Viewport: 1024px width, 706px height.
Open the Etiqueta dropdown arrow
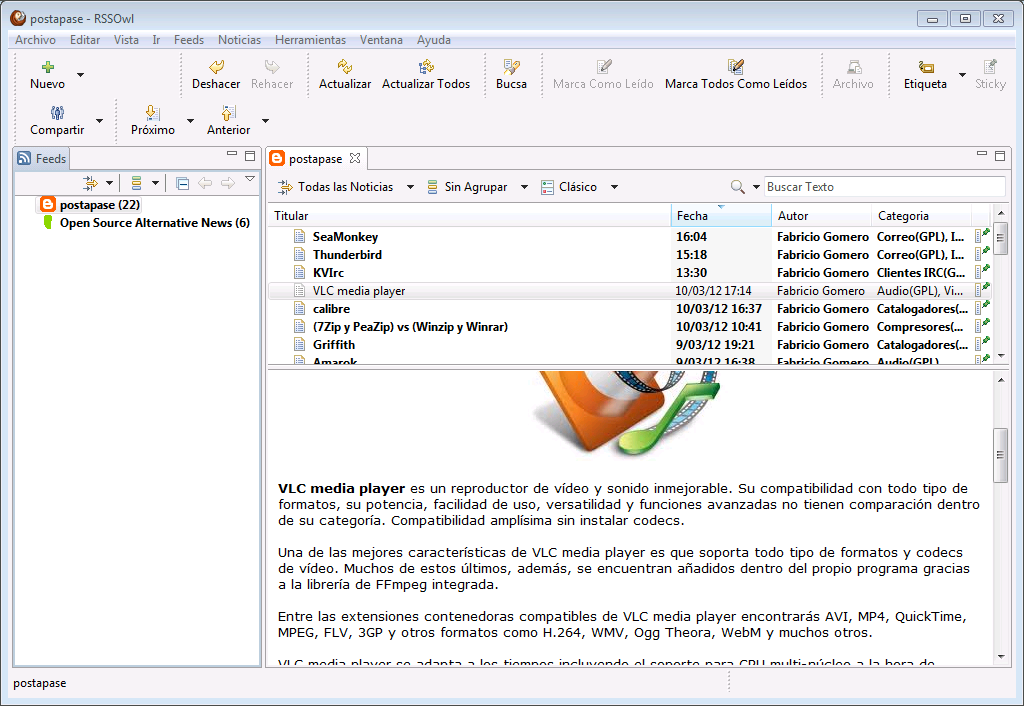click(962, 74)
